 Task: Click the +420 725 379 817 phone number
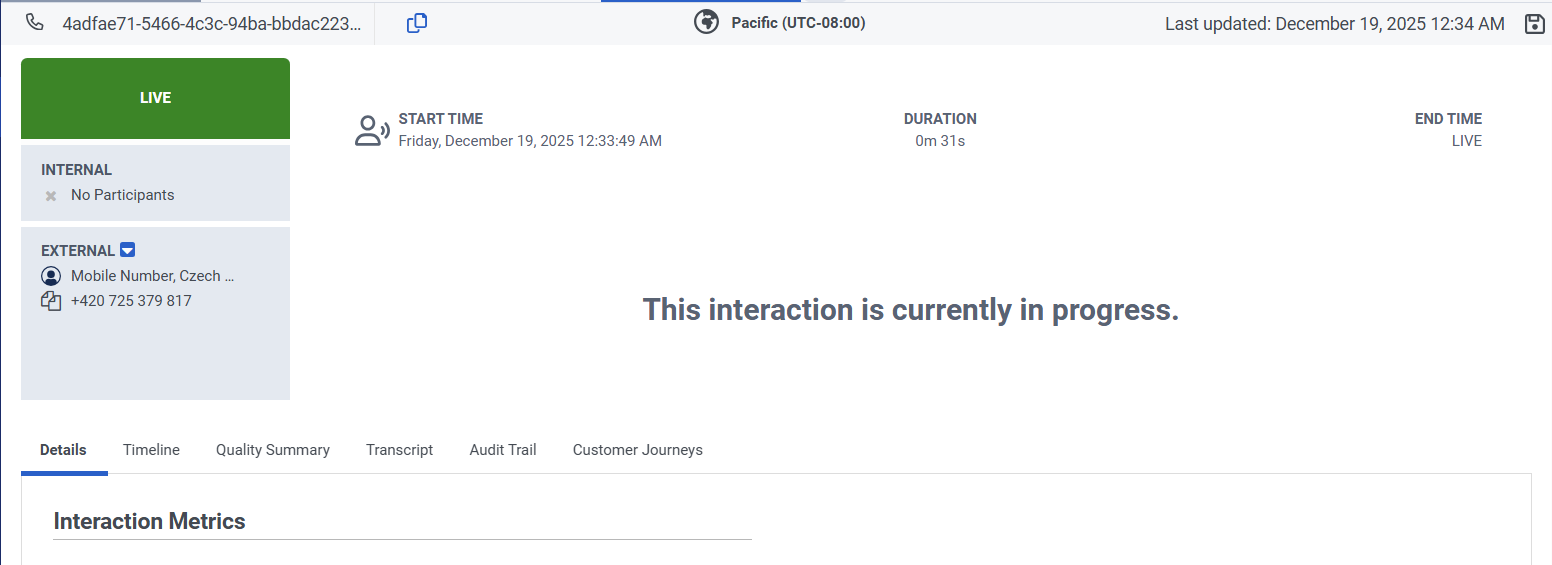[131, 301]
